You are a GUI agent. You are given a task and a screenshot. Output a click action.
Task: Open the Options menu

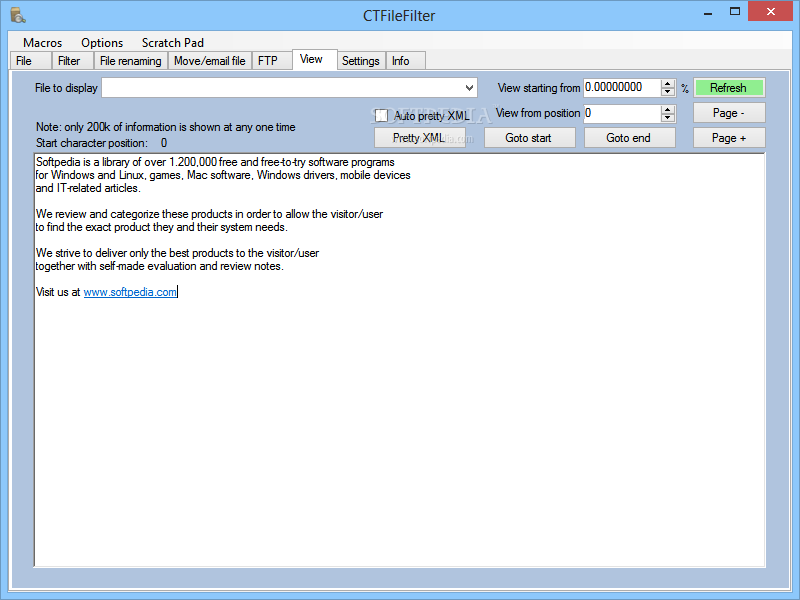pyautogui.click(x=102, y=43)
